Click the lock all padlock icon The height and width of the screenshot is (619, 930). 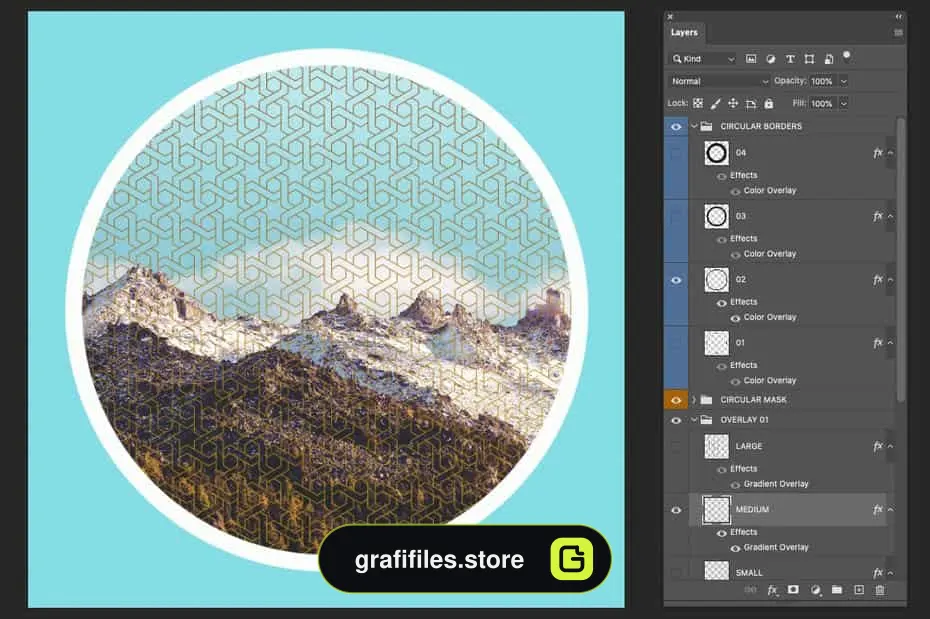coord(769,103)
